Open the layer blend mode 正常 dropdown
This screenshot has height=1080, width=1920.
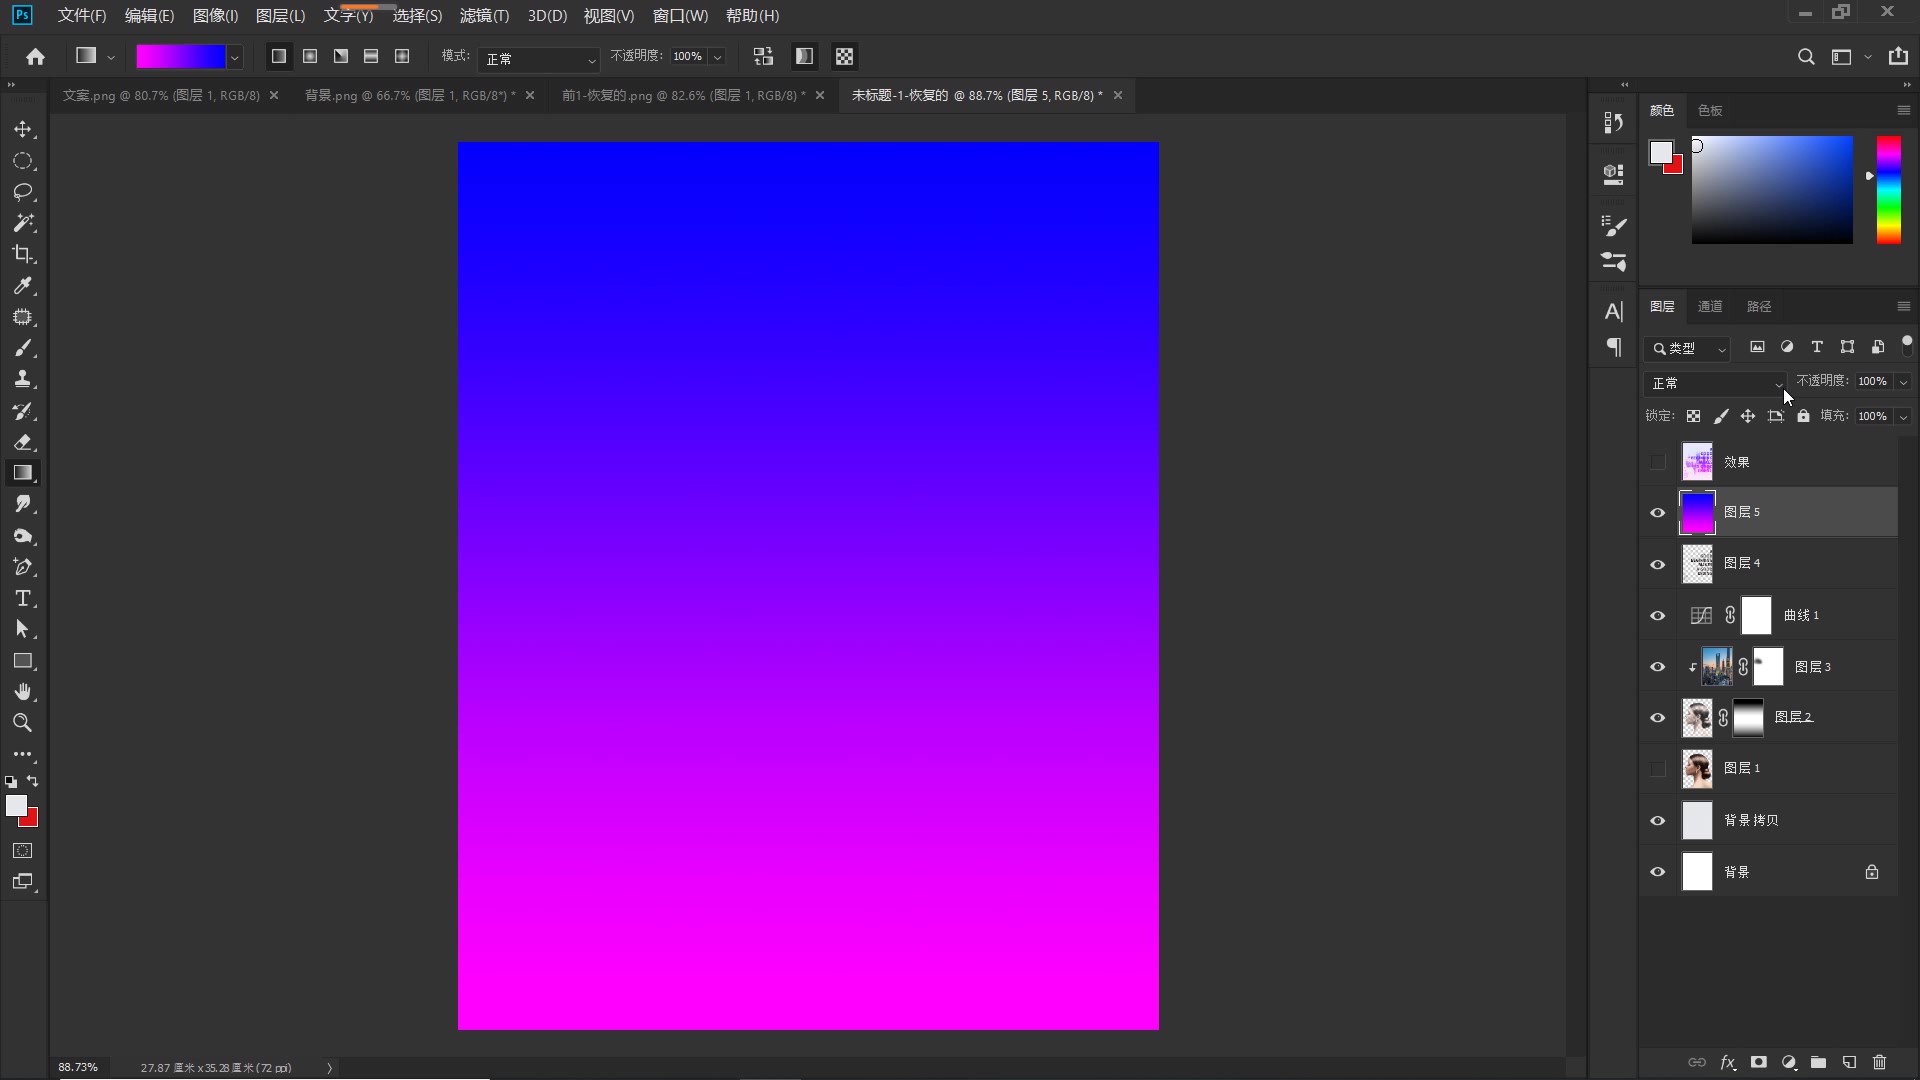point(1714,383)
